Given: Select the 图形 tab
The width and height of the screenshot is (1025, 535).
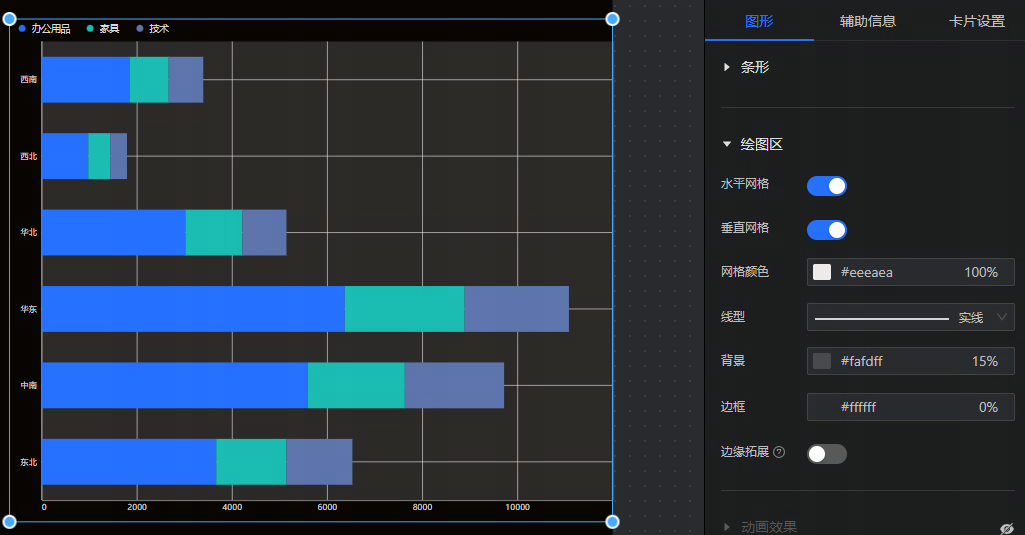Looking at the screenshot, I should [759, 21].
